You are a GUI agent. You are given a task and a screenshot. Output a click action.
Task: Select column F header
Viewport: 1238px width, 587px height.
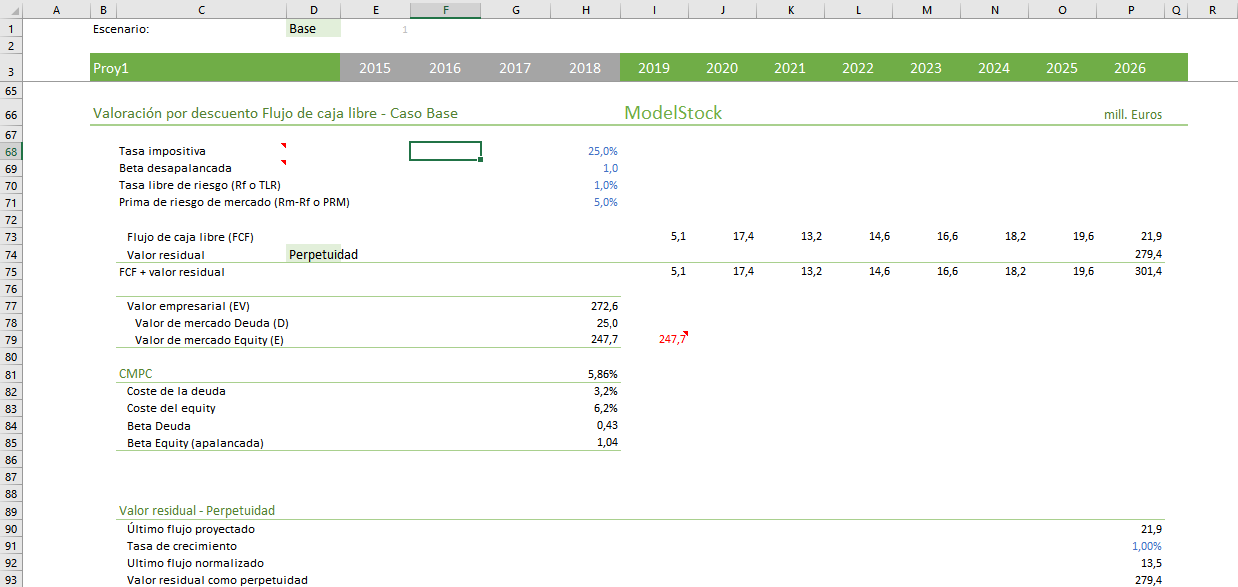click(445, 10)
